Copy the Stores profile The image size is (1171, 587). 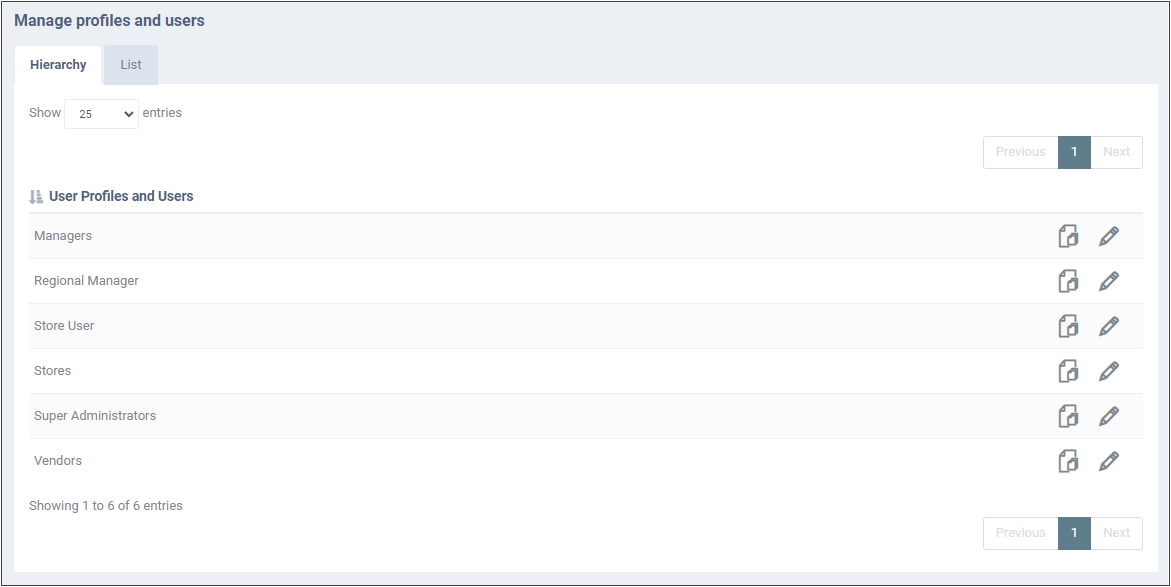pos(1069,370)
